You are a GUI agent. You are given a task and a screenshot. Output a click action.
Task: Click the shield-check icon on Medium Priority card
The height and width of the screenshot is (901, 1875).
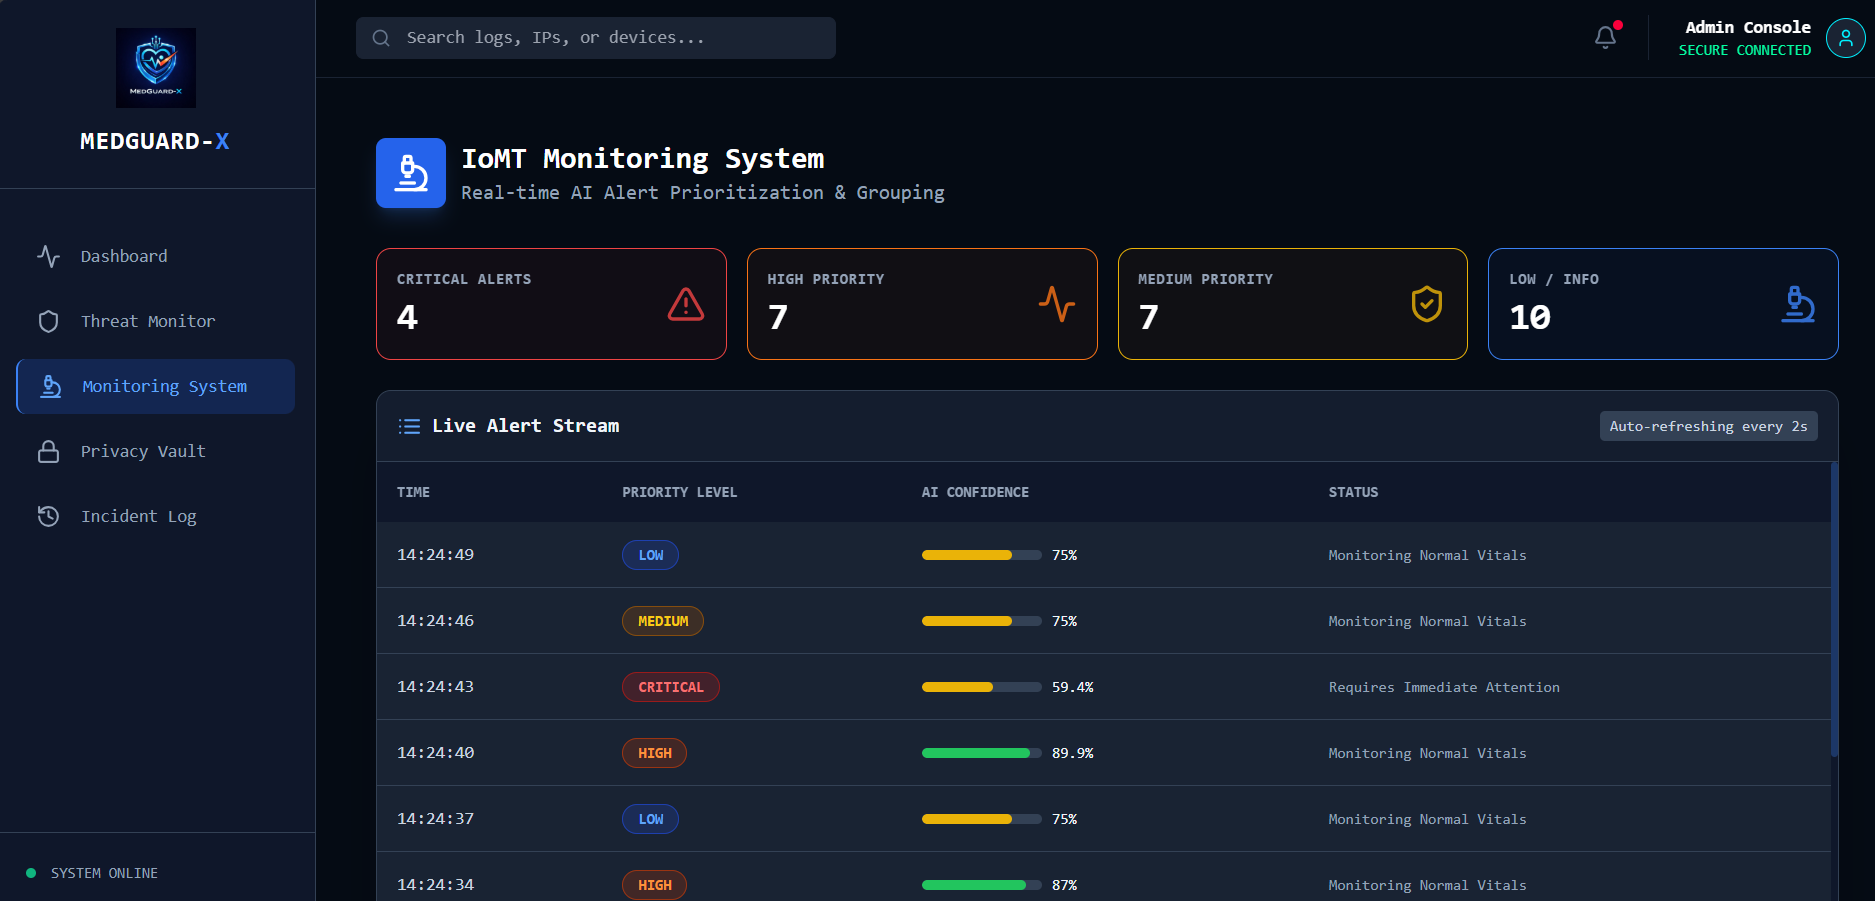1427,304
